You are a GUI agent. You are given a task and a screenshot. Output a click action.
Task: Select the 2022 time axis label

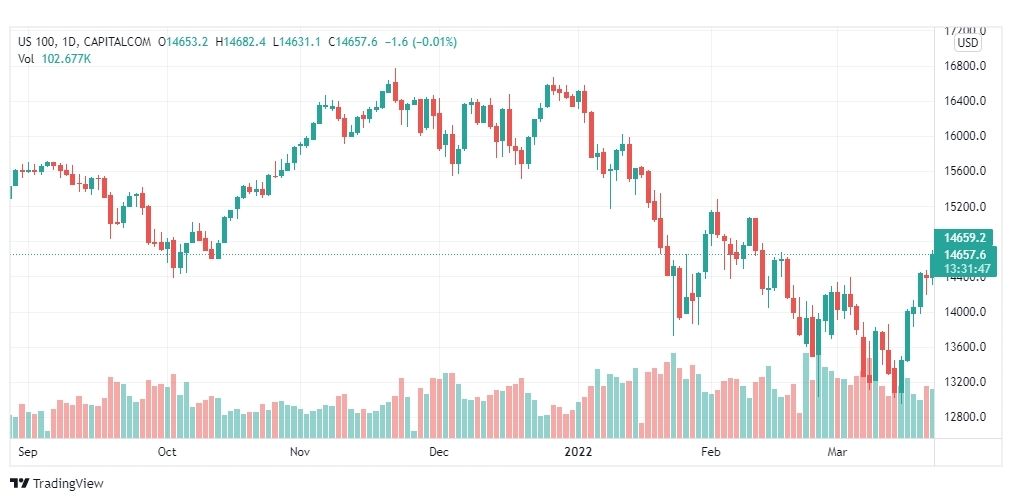click(578, 451)
